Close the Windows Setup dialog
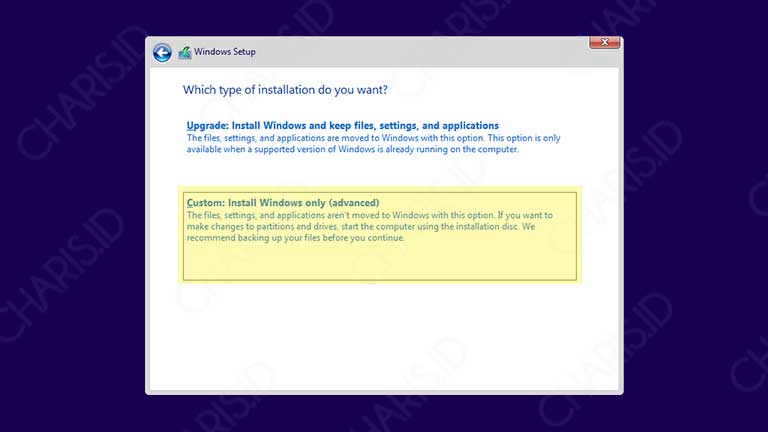Image resolution: width=768 pixels, height=432 pixels. (604, 43)
